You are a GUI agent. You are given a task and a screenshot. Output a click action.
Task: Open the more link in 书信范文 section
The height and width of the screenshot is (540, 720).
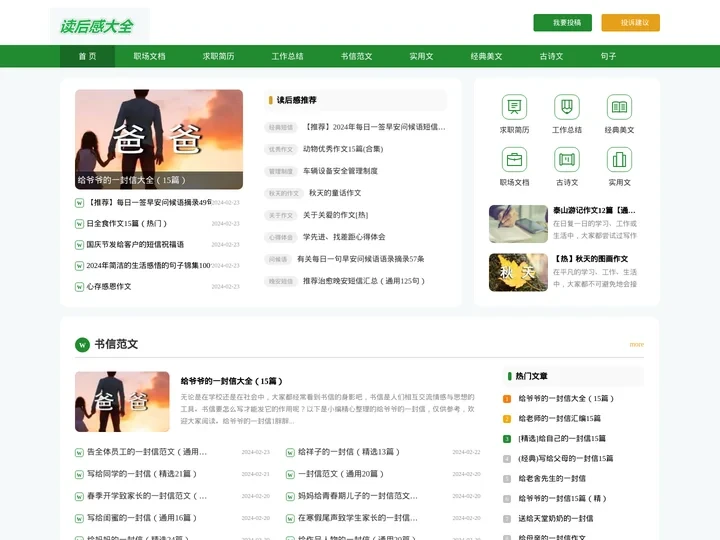636,344
